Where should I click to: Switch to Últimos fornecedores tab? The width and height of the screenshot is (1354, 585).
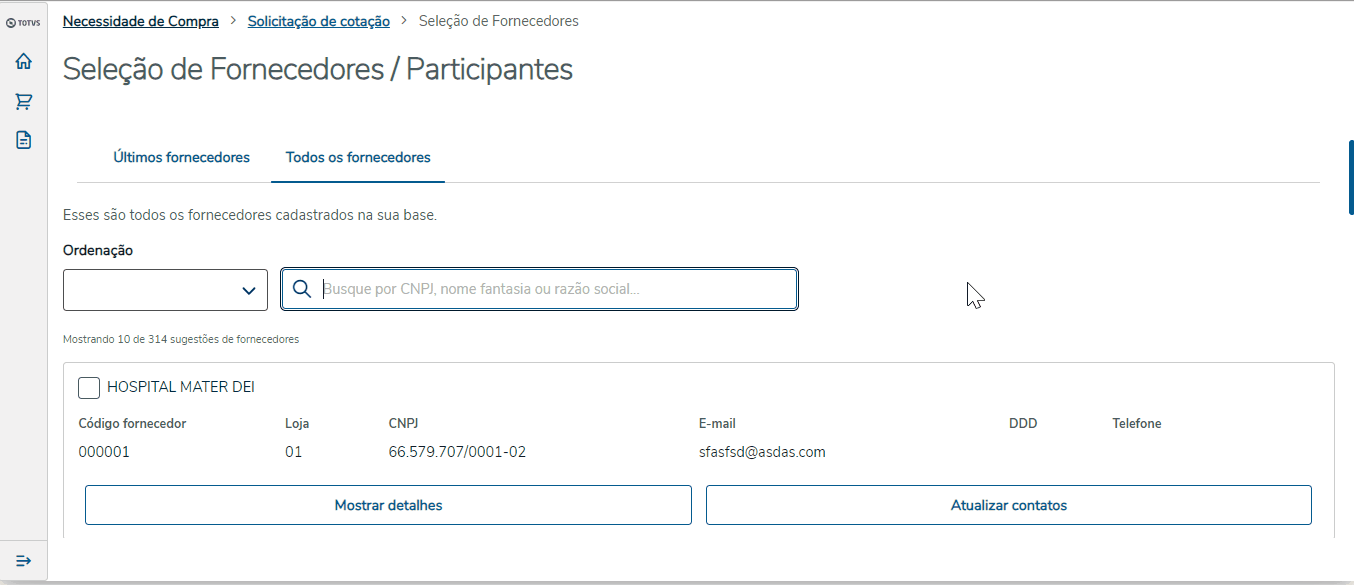pos(181,158)
